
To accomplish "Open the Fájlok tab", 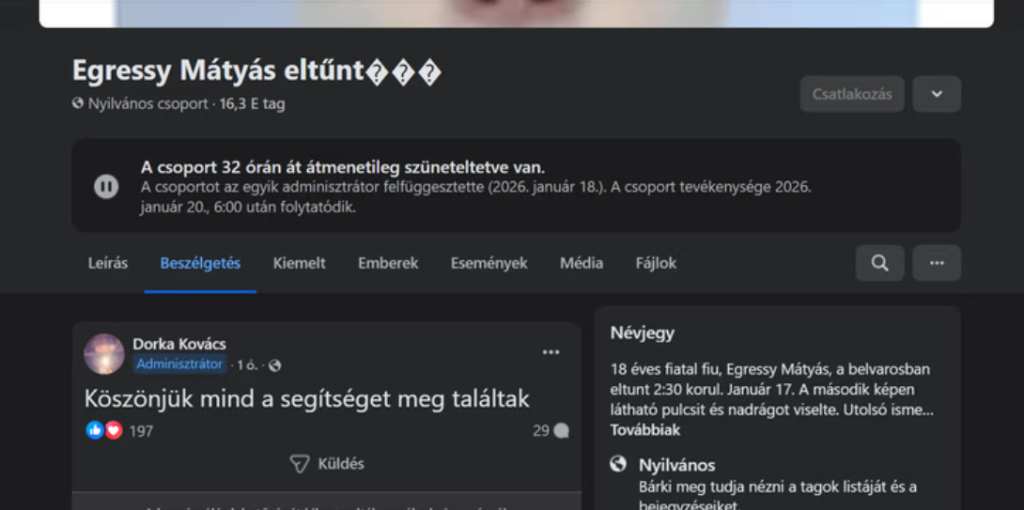I will (x=656, y=263).
